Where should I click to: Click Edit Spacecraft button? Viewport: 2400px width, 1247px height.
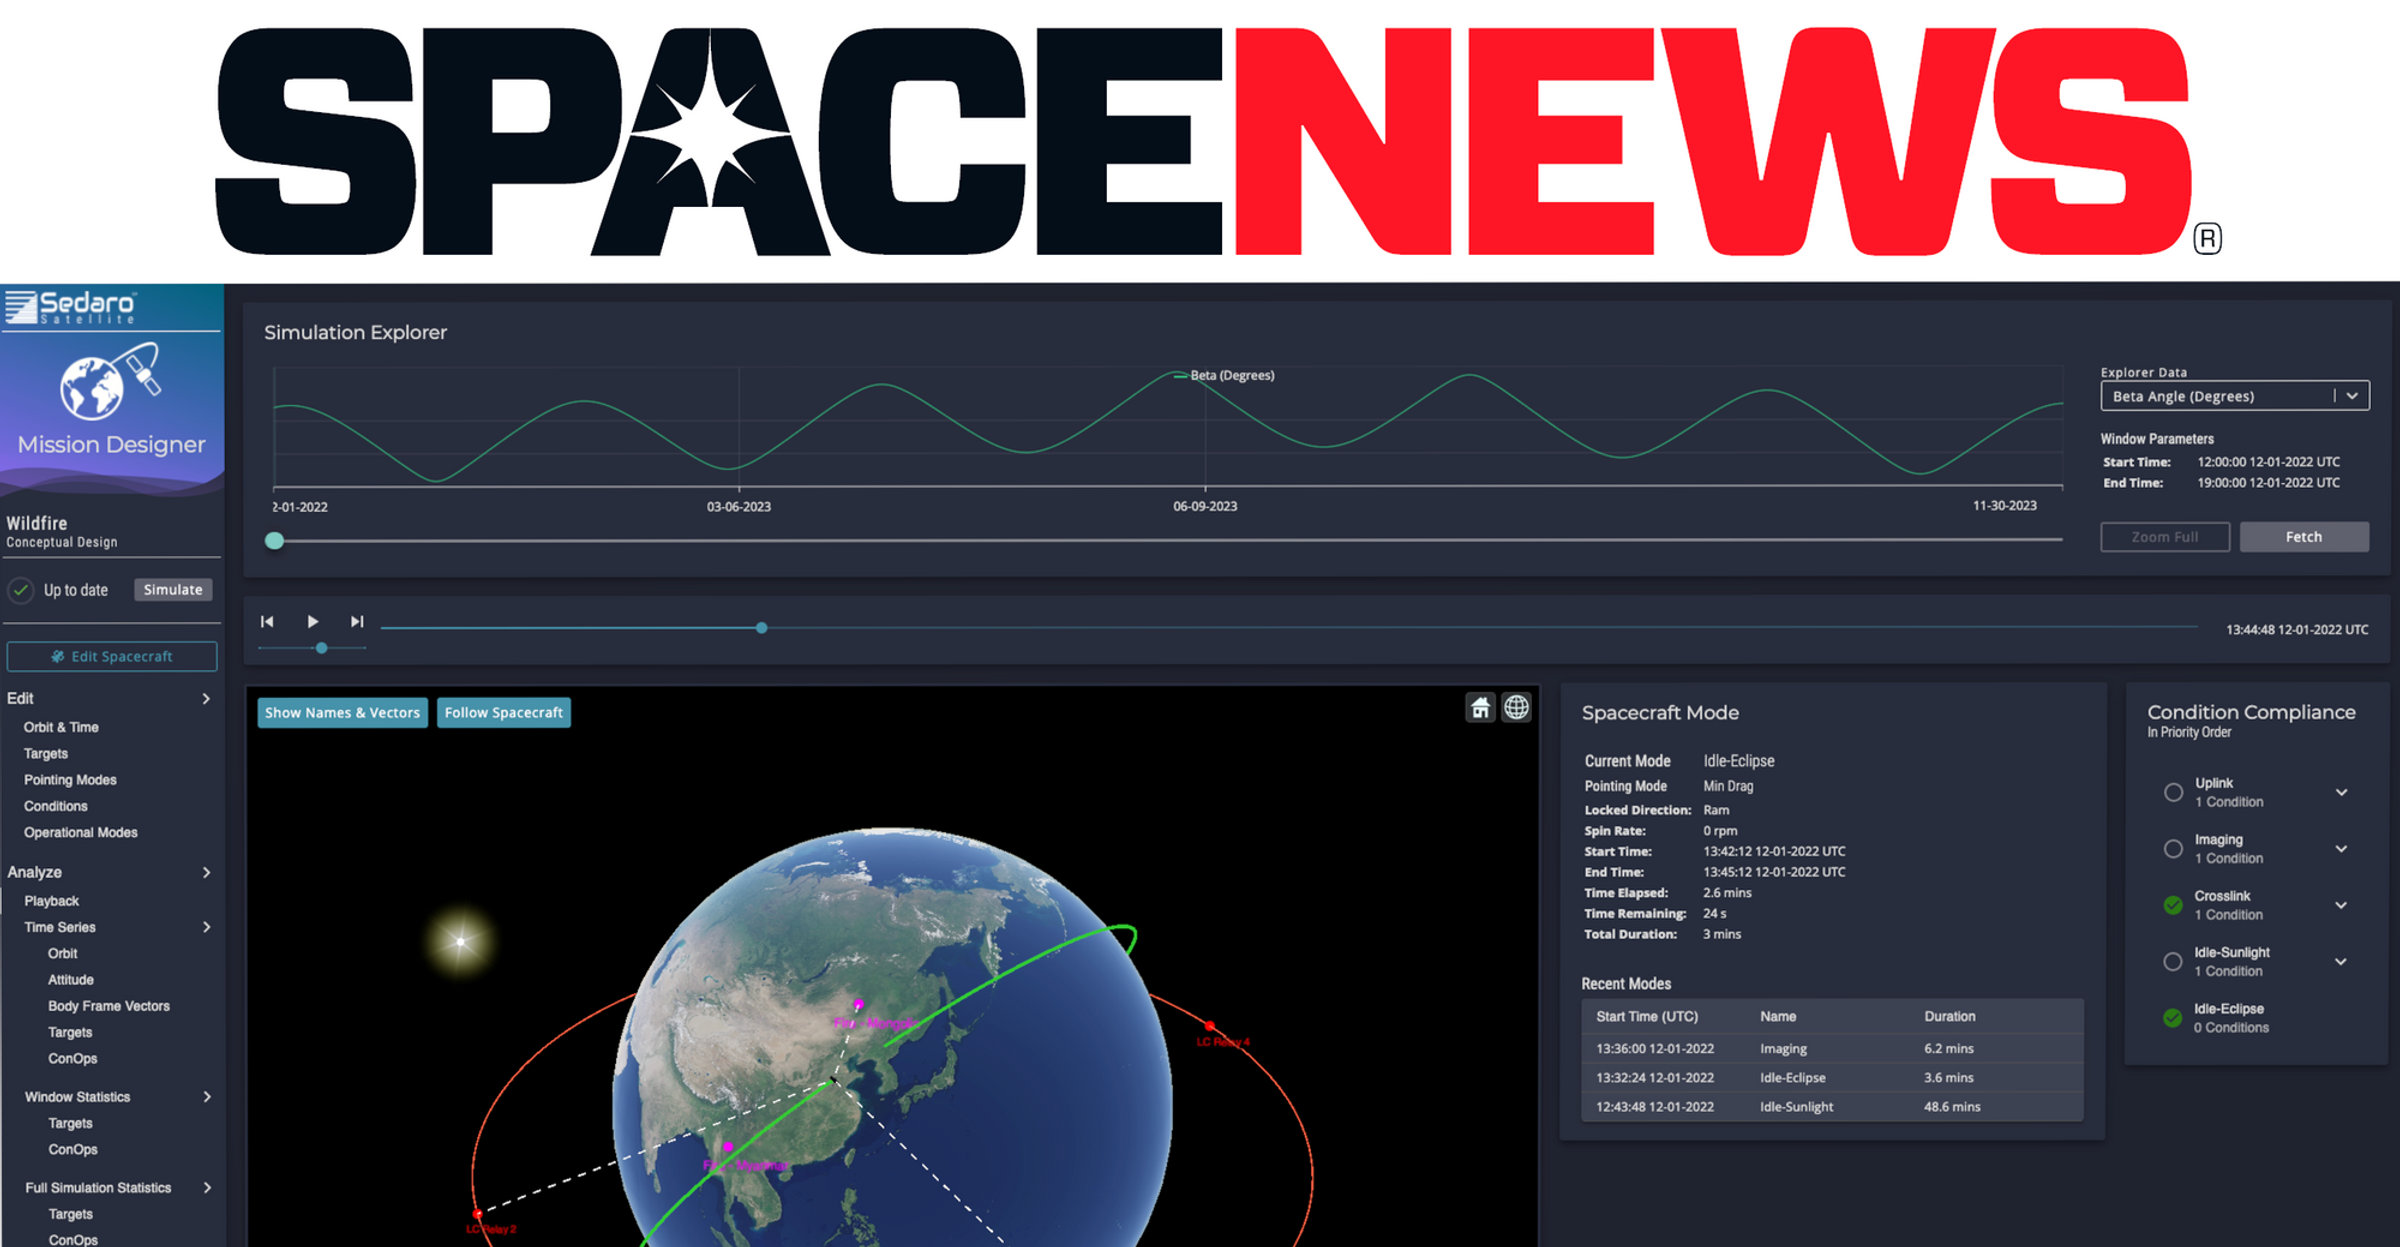click(x=112, y=656)
